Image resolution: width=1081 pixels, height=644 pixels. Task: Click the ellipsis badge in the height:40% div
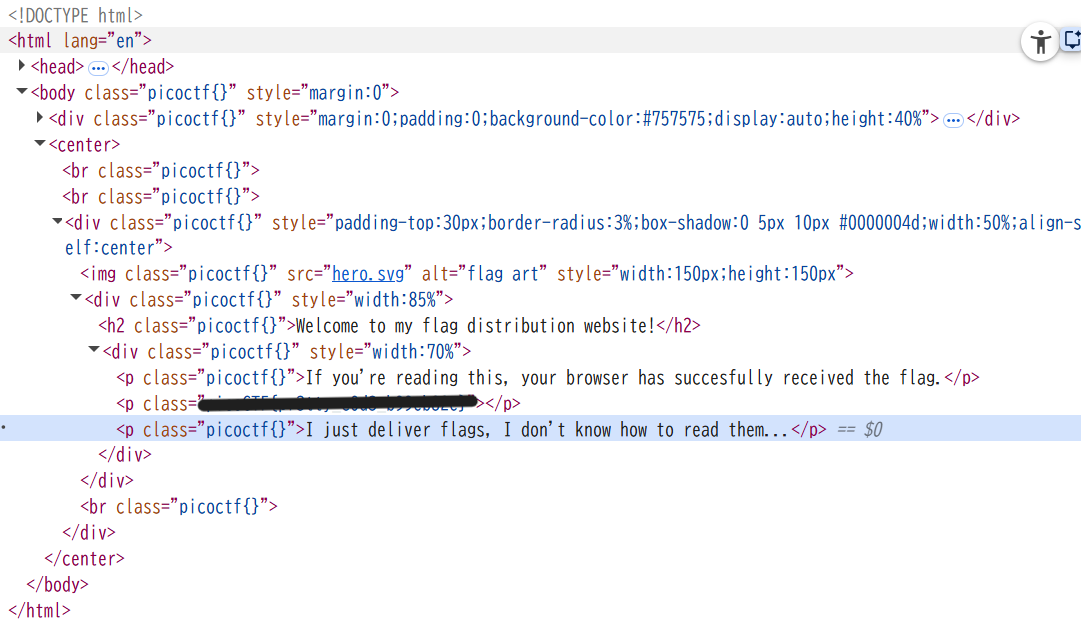click(953, 119)
